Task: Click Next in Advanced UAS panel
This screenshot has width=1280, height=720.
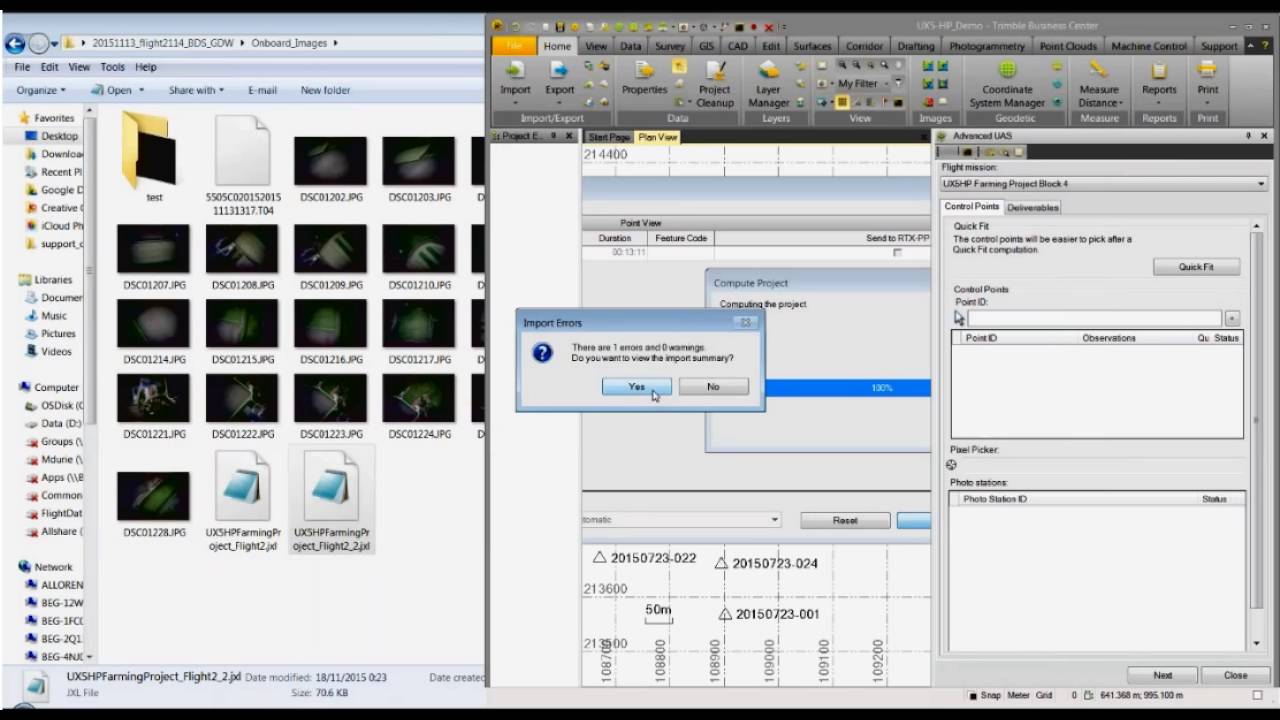Action: pyautogui.click(x=1162, y=675)
